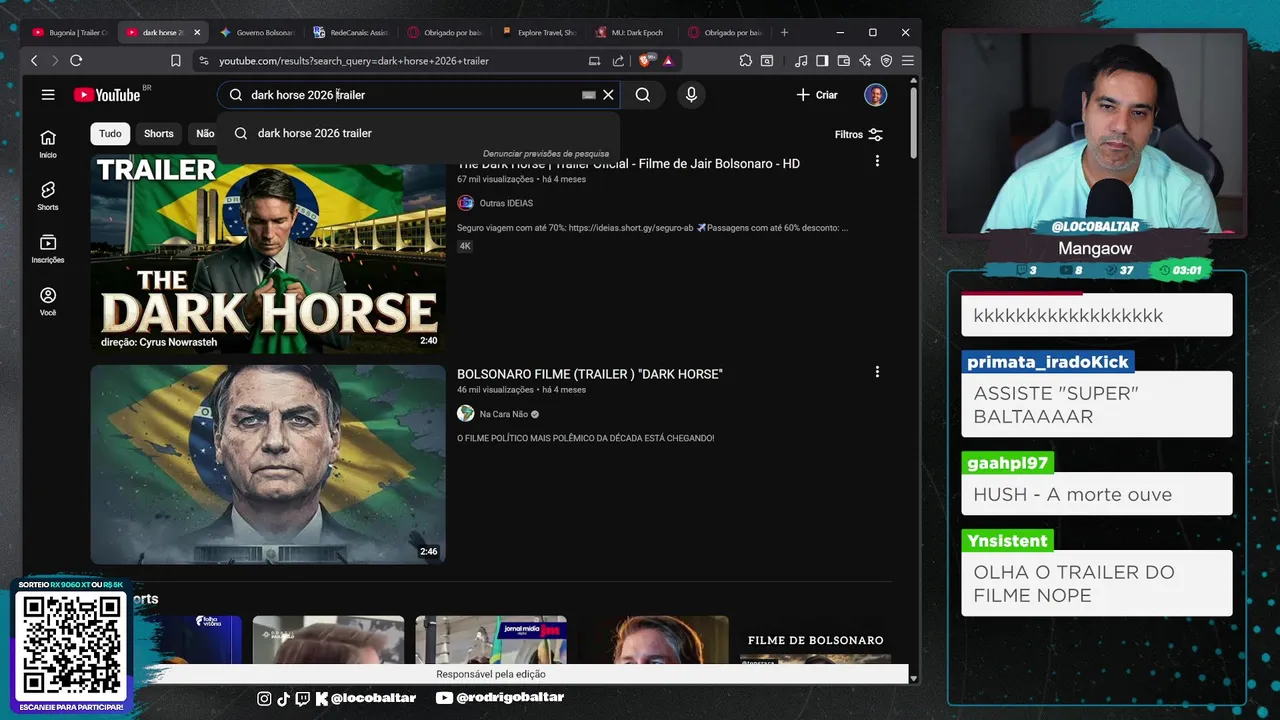Go forward in the browser

(55, 61)
